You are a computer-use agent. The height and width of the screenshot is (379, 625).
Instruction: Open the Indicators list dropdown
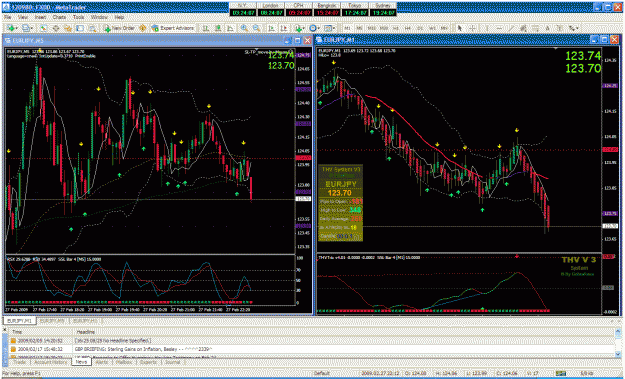click(300, 28)
